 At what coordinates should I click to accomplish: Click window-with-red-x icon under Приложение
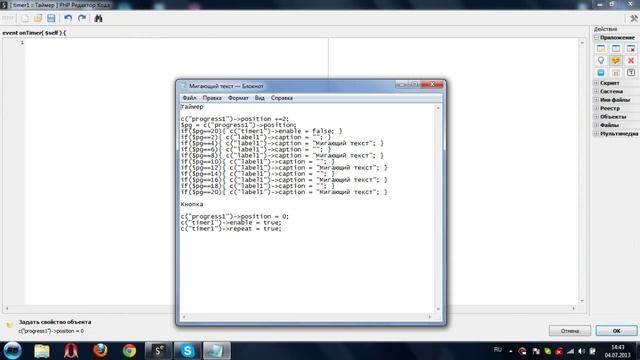point(631,49)
